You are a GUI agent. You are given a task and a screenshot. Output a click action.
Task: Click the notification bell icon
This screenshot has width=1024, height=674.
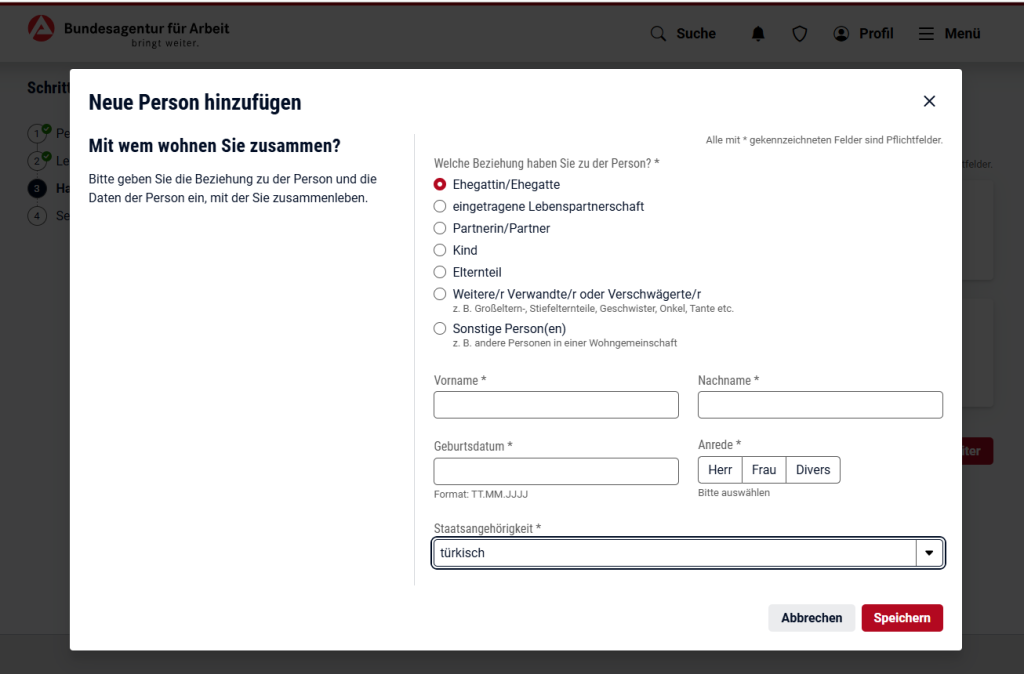(x=758, y=34)
